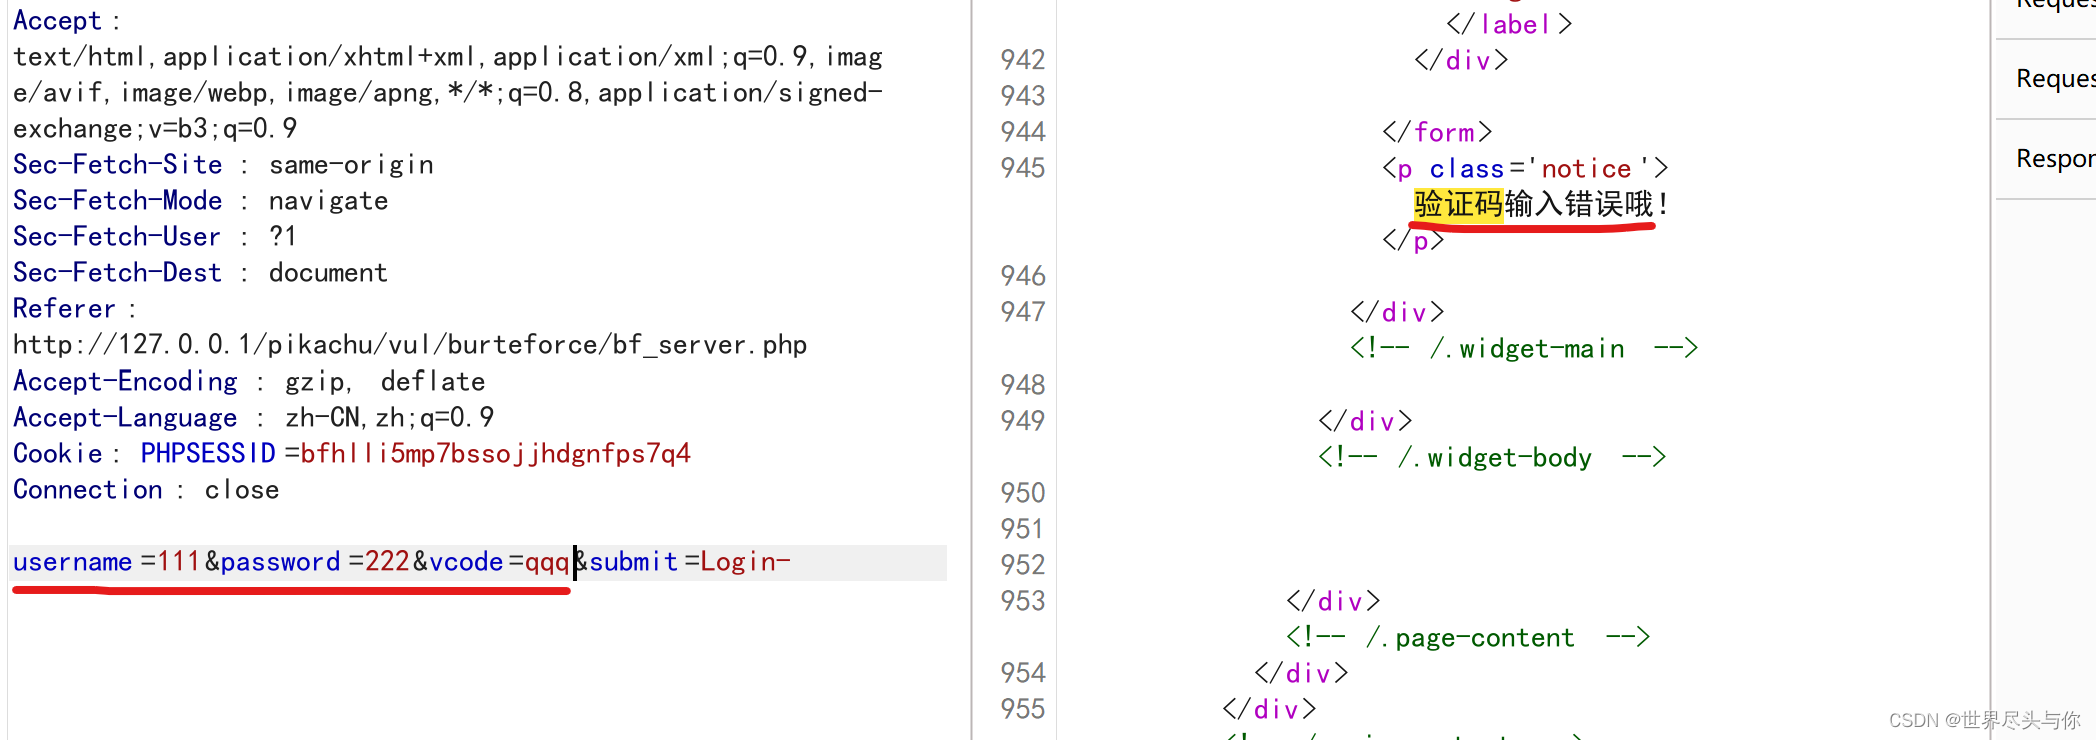Click the Sec-Fetch-Site header line
Screen dimensions: 2096x740
[x=223, y=165]
